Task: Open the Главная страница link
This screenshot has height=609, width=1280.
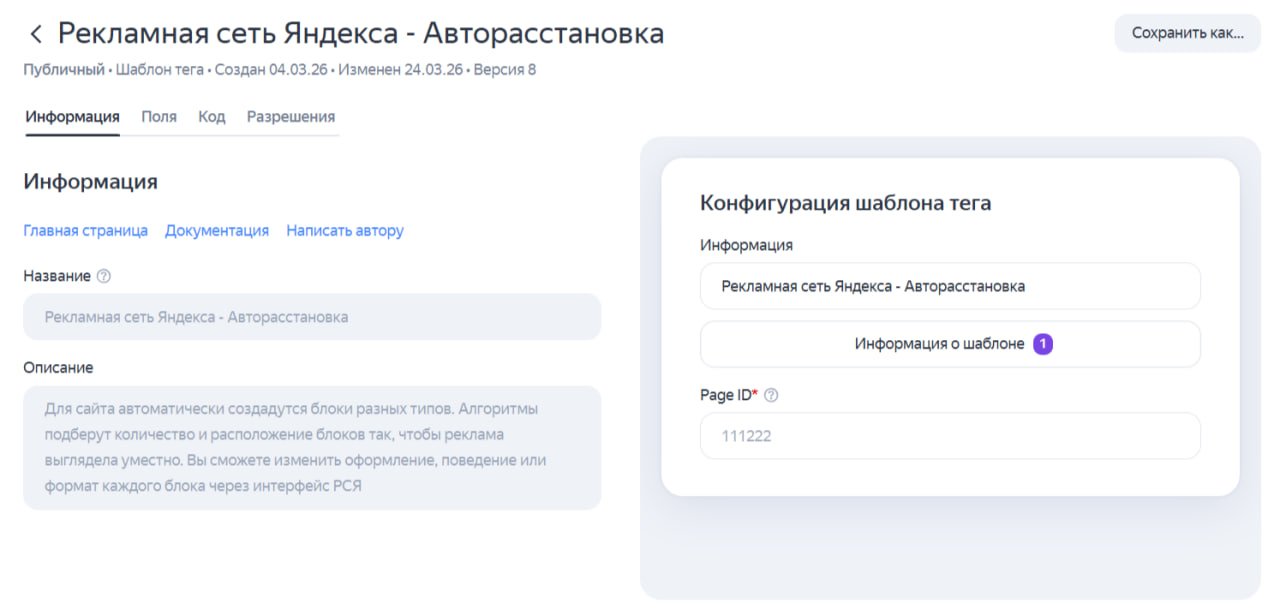Action: point(86,231)
